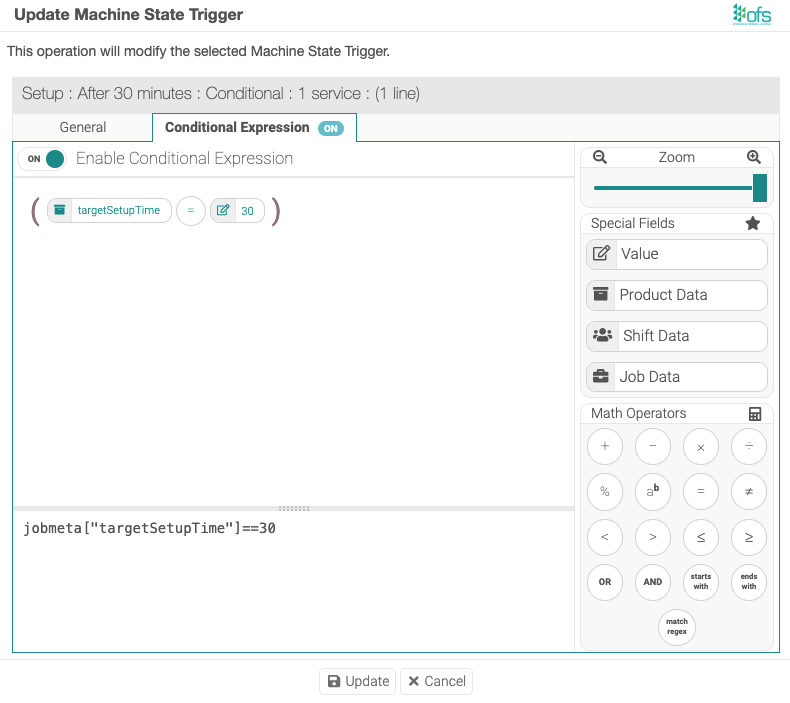Add a Product Data field

click(x=677, y=295)
